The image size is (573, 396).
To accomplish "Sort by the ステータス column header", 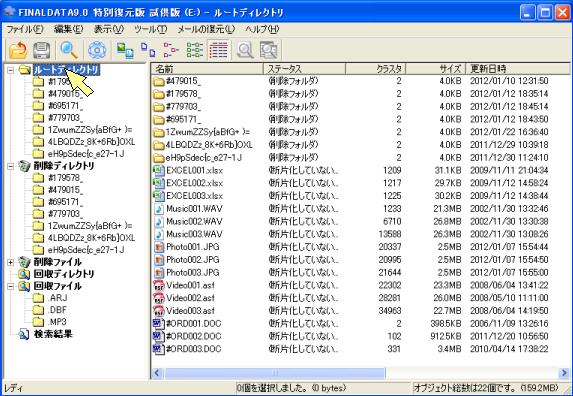I will click(304, 68).
